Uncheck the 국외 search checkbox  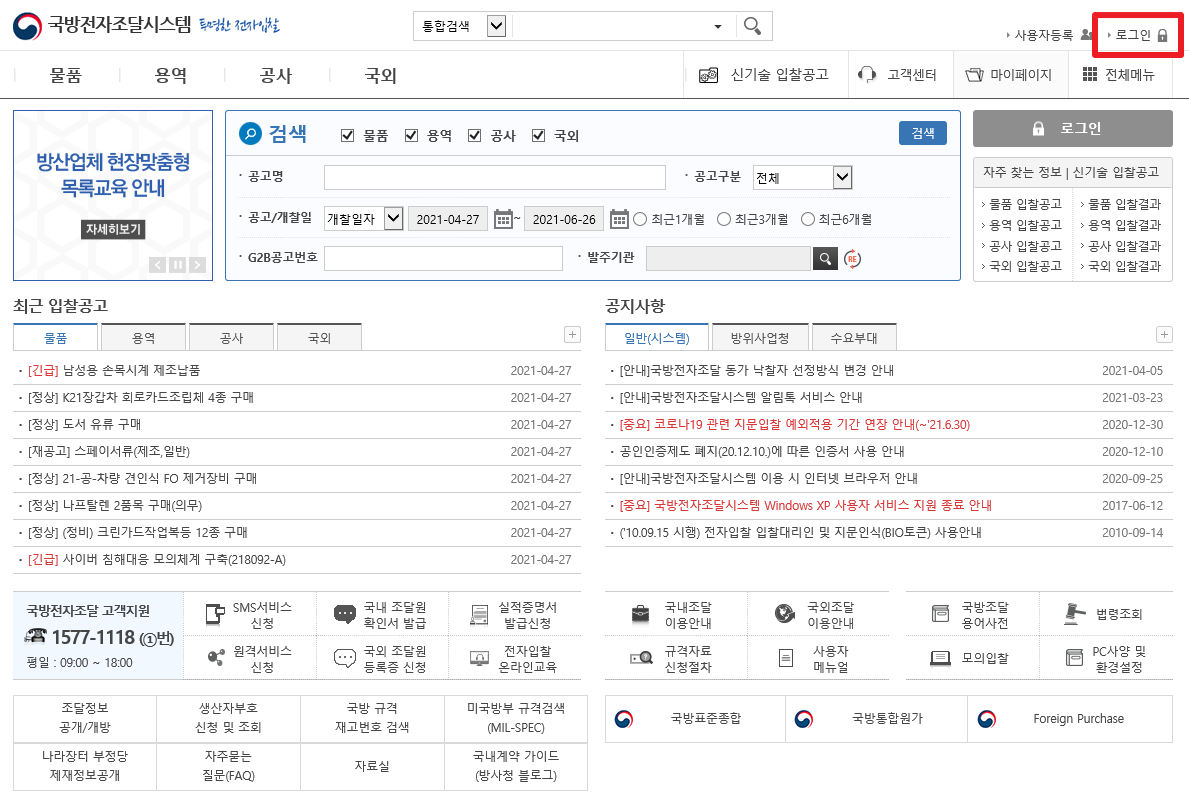[x=538, y=135]
